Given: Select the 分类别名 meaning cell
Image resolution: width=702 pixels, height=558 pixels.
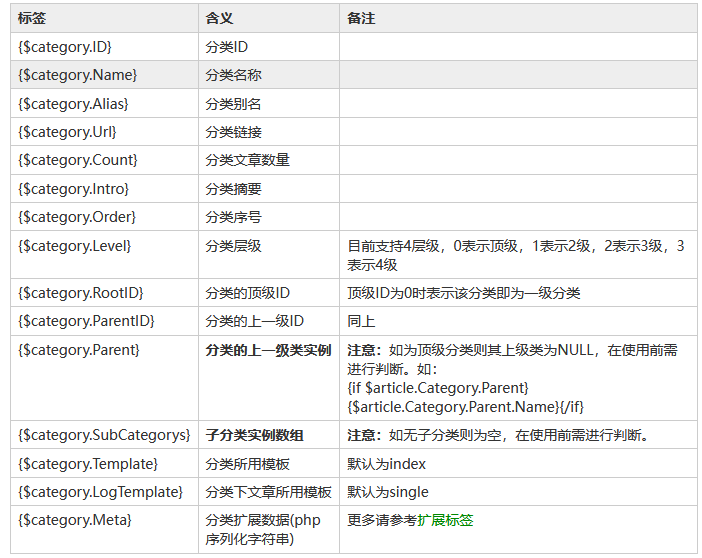Looking at the screenshot, I should tap(269, 103).
